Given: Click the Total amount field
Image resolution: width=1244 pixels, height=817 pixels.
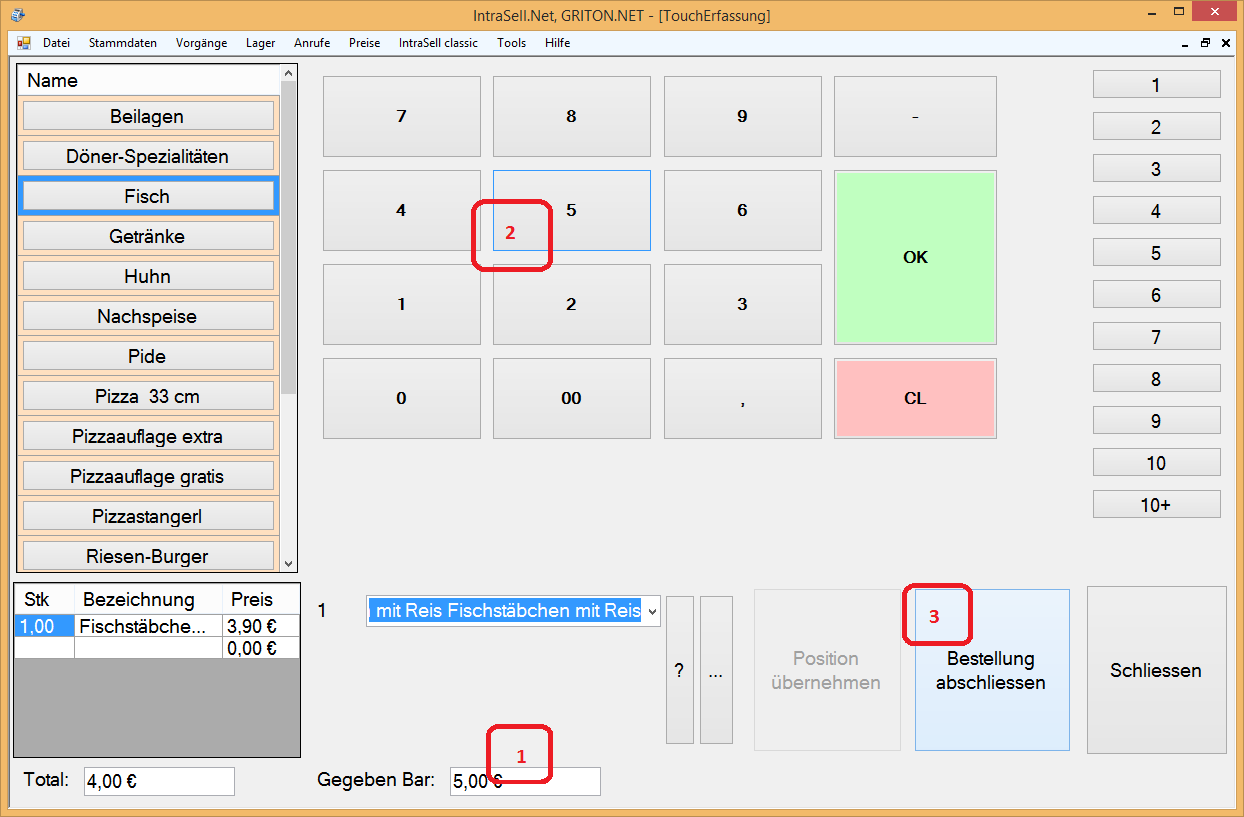Looking at the screenshot, I should [158, 781].
